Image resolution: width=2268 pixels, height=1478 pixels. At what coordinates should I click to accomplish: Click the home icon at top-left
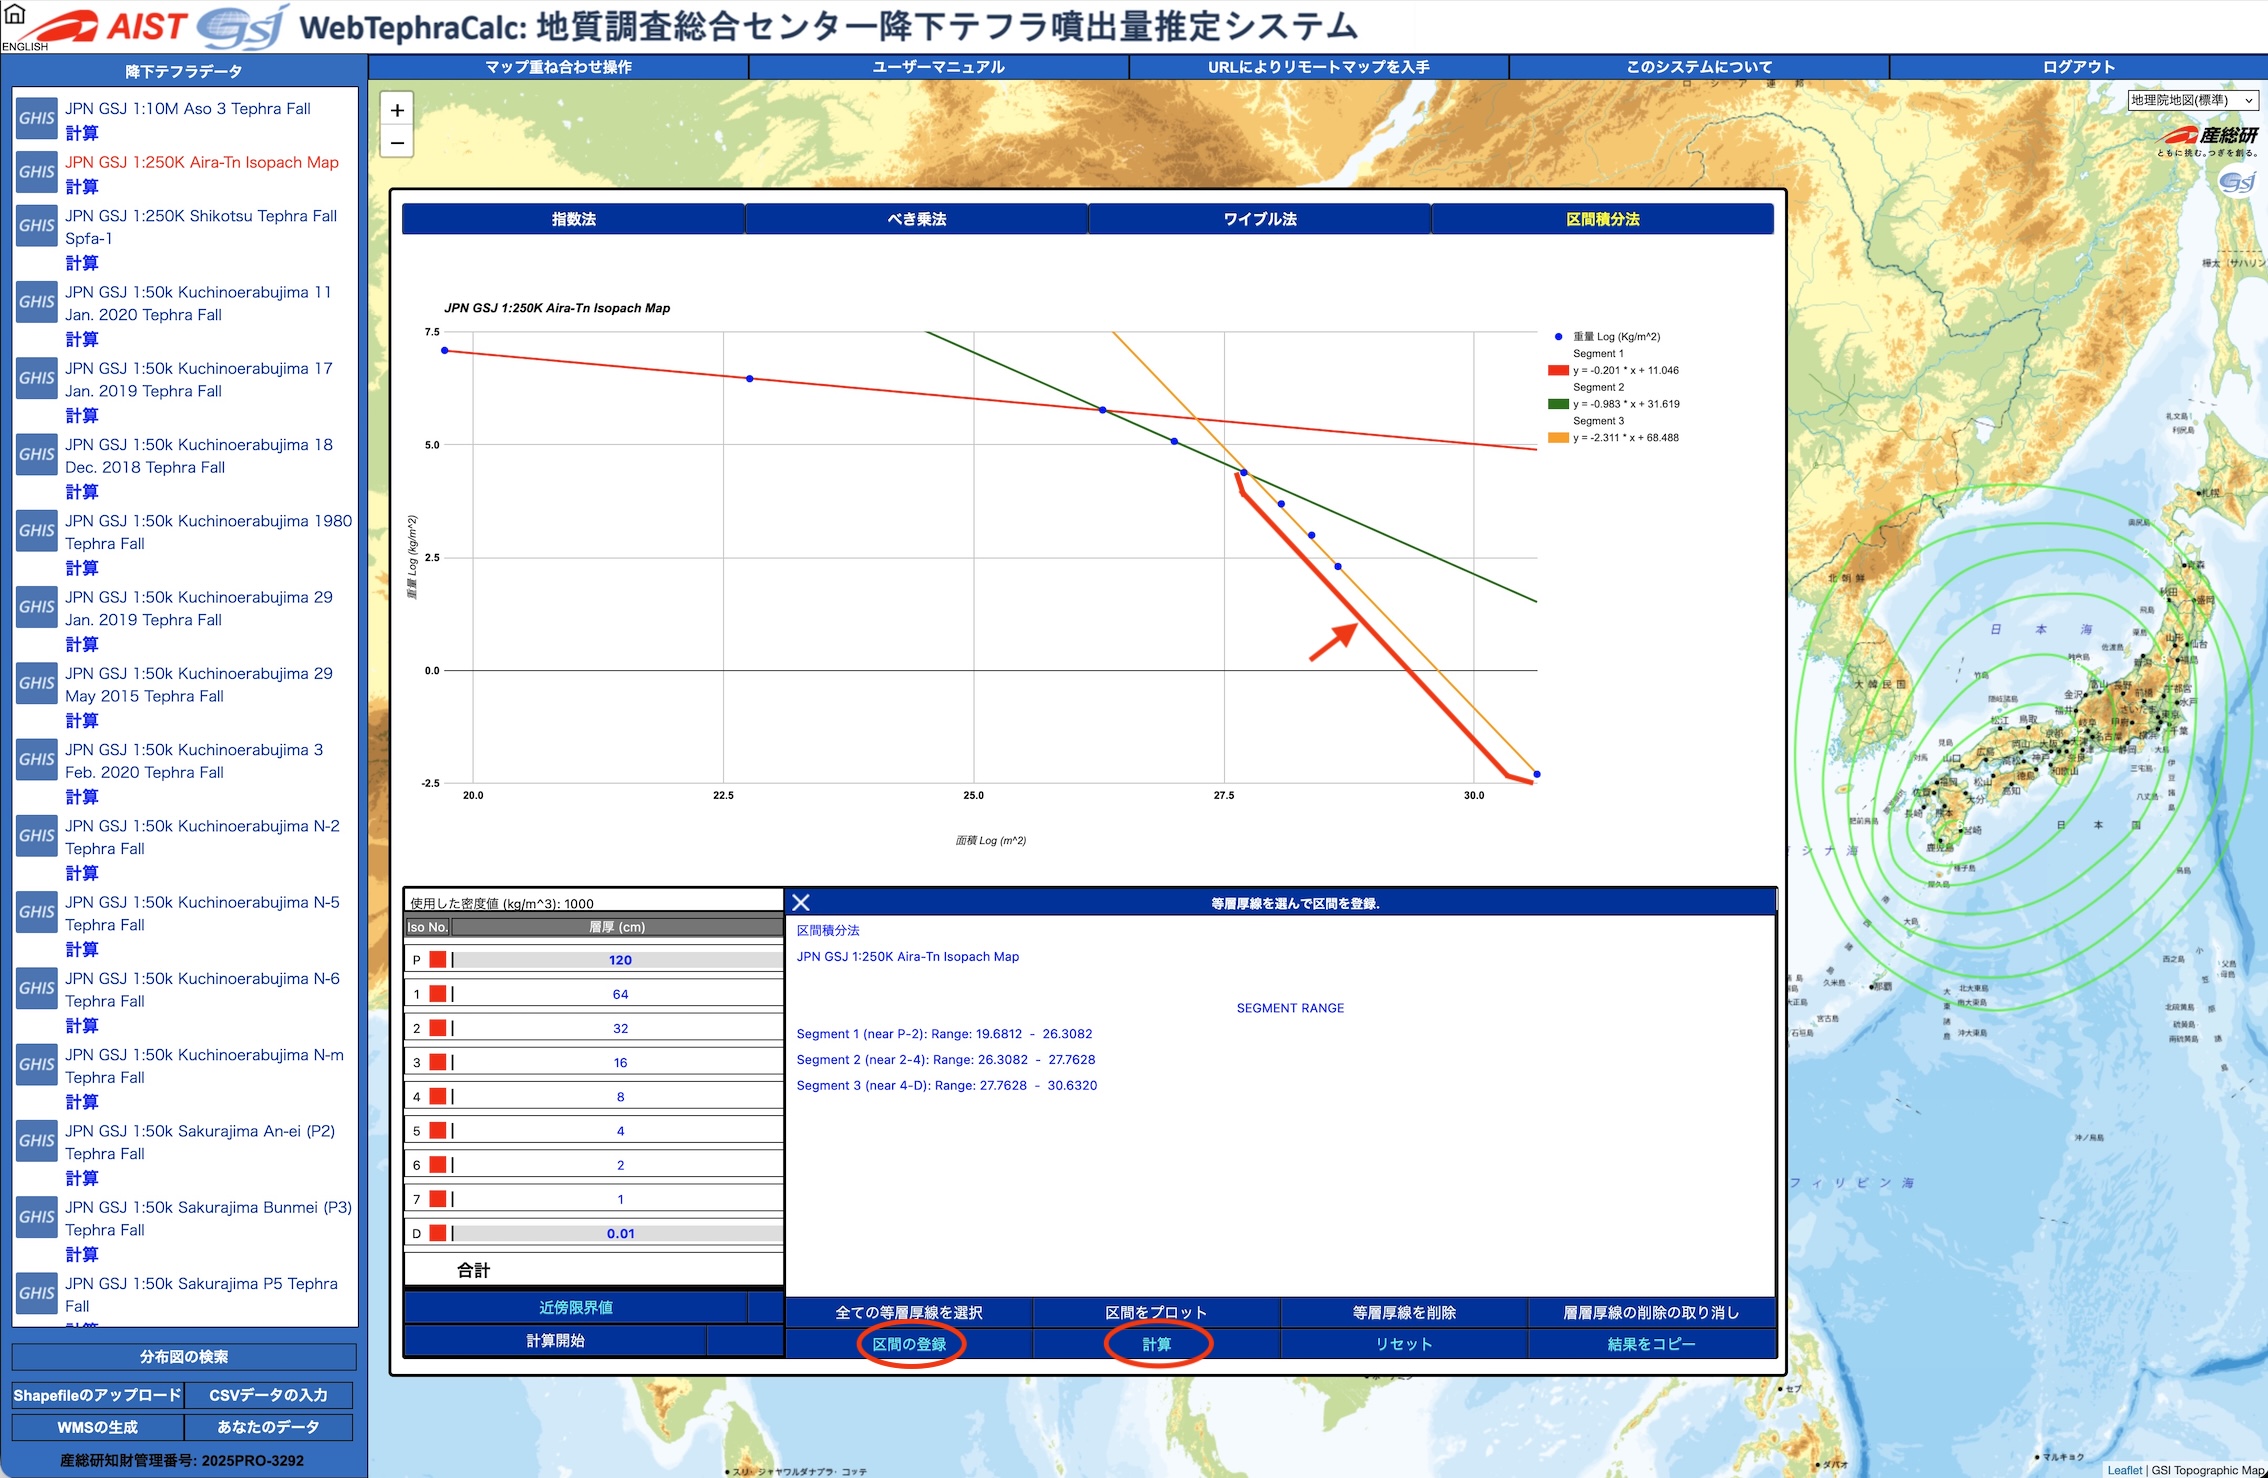pyautogui.click(x=14, y=14)
